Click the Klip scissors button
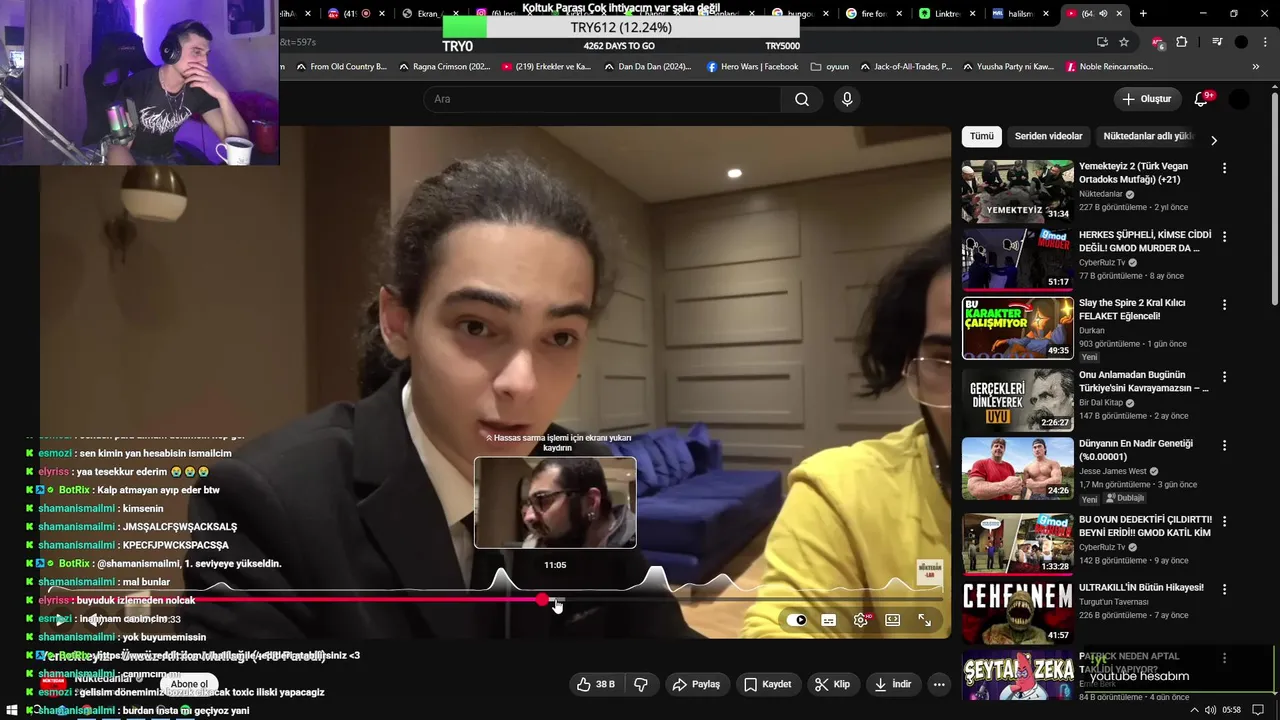 click(832, 684)
